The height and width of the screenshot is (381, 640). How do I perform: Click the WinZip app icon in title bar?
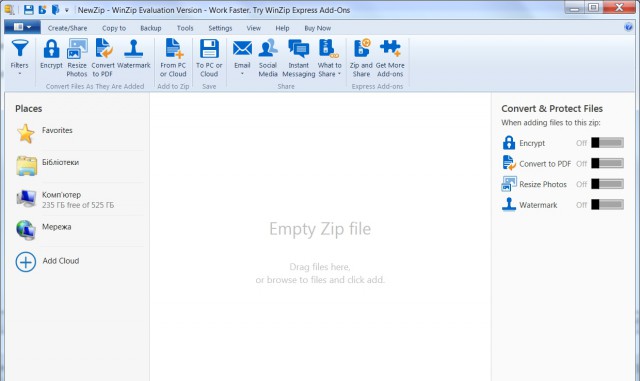9,9
